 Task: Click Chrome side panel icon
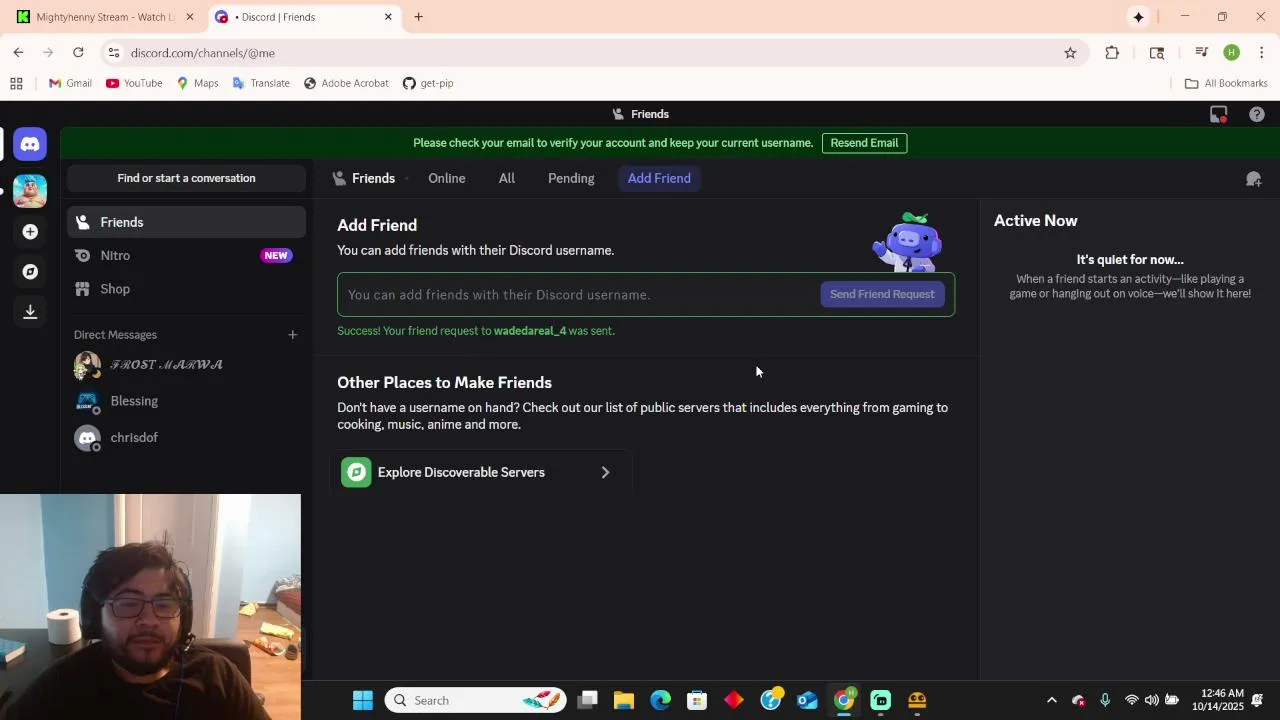(x=1157, y=53)
